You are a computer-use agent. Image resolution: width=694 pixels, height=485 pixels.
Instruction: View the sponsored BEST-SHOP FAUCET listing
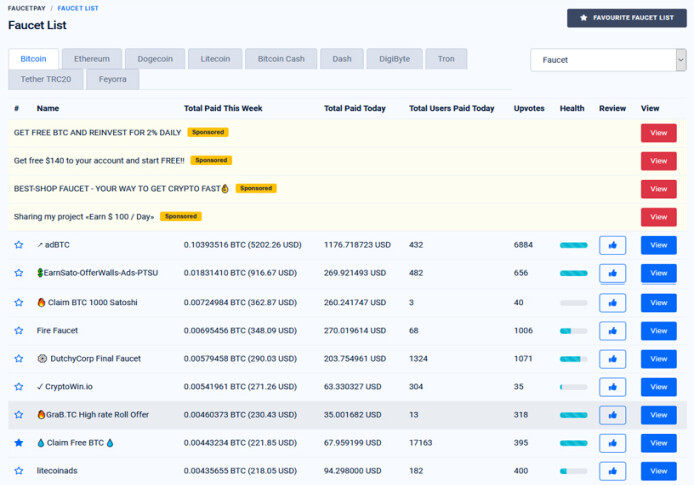(658, 189)
